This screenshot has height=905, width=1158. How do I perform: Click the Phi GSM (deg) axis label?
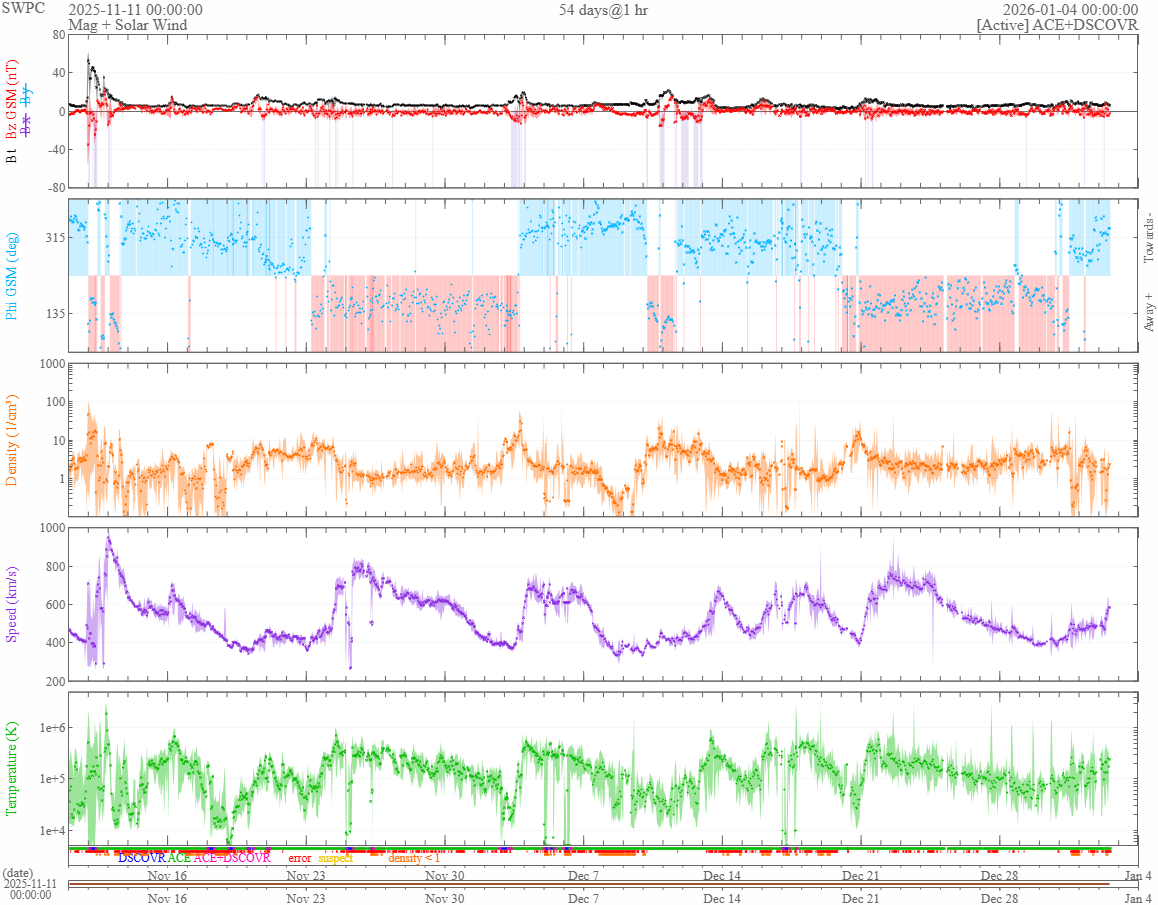pos(13,275)
